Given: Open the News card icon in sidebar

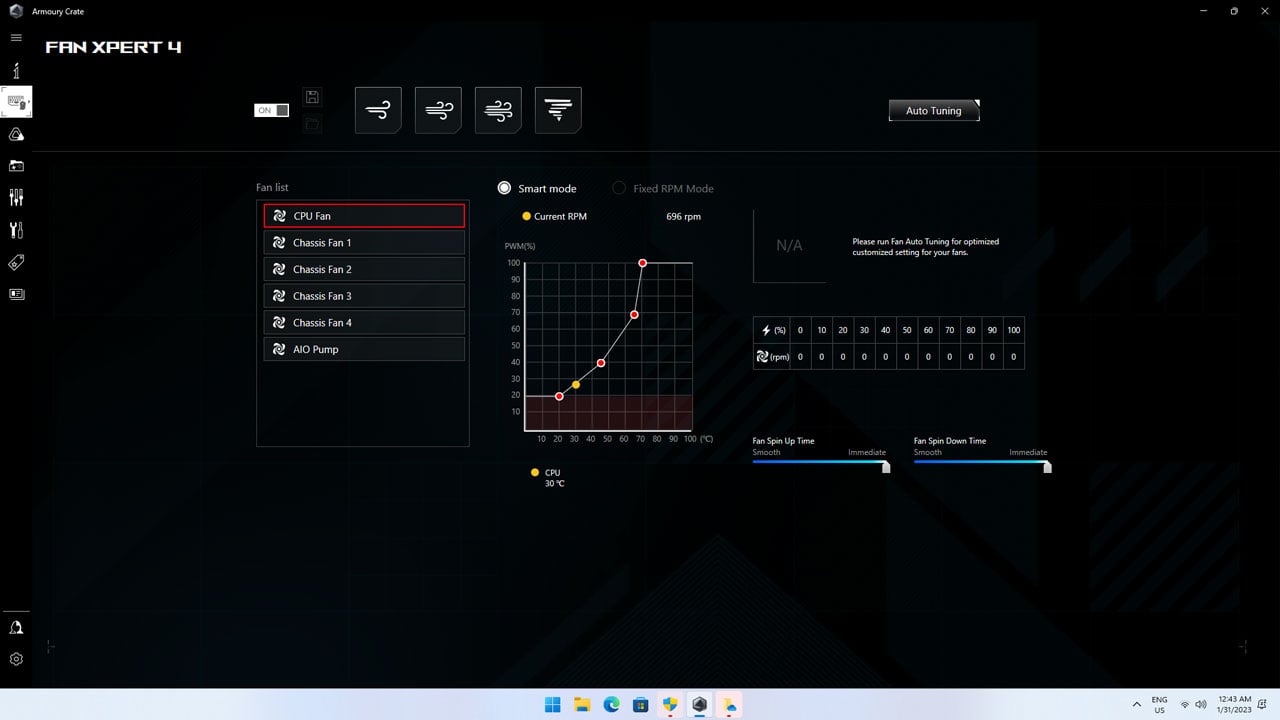Looking at the screenshot, I should pyautogui.click(x=16, y=294).
